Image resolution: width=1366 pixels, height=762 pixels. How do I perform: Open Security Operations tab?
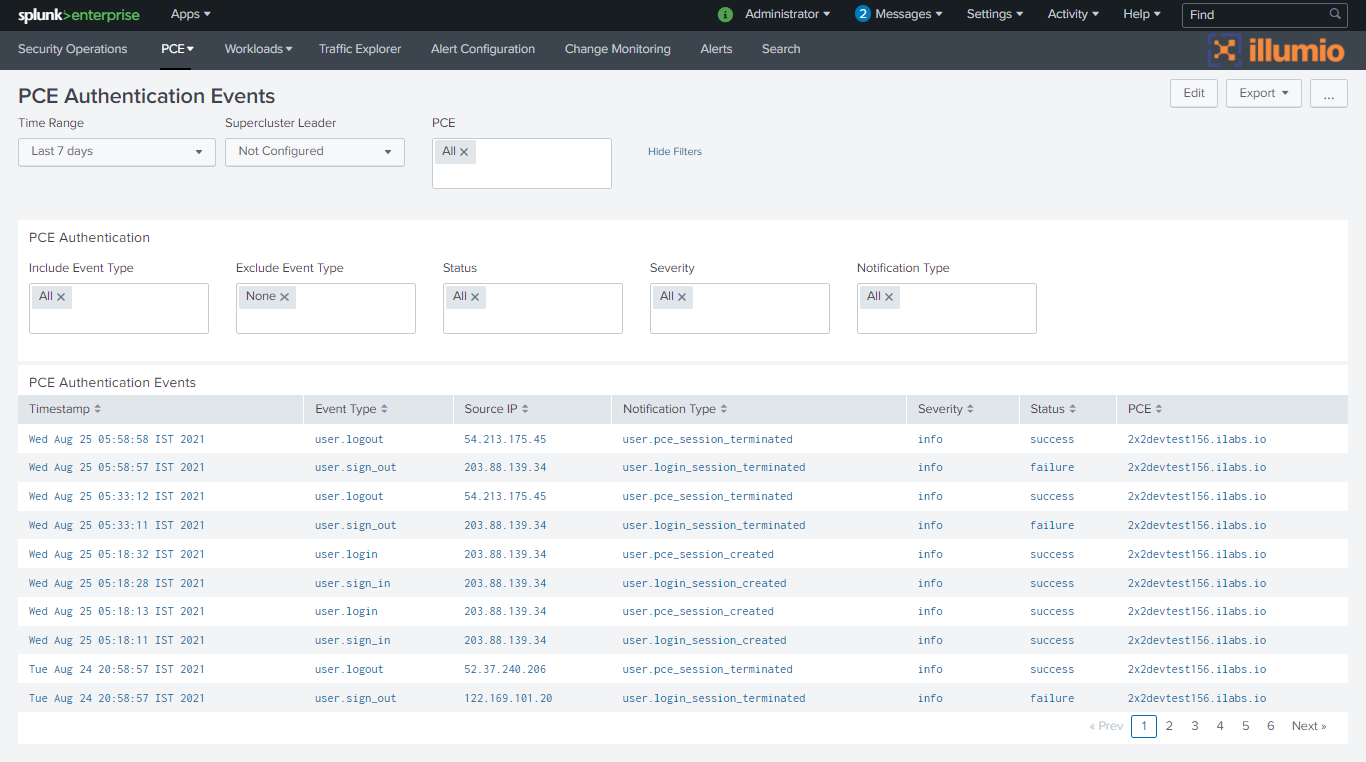[73, 49]
